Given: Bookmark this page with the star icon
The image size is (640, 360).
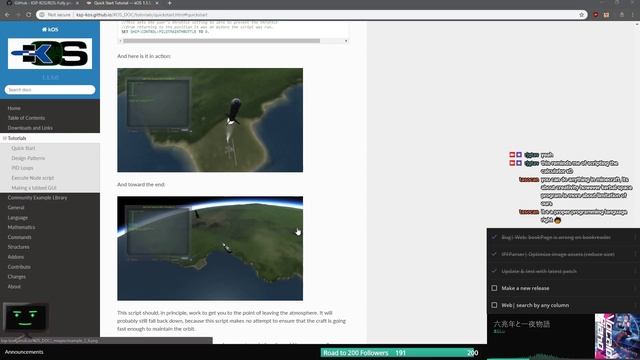Looking at the screenshot, I should point(581,15).
